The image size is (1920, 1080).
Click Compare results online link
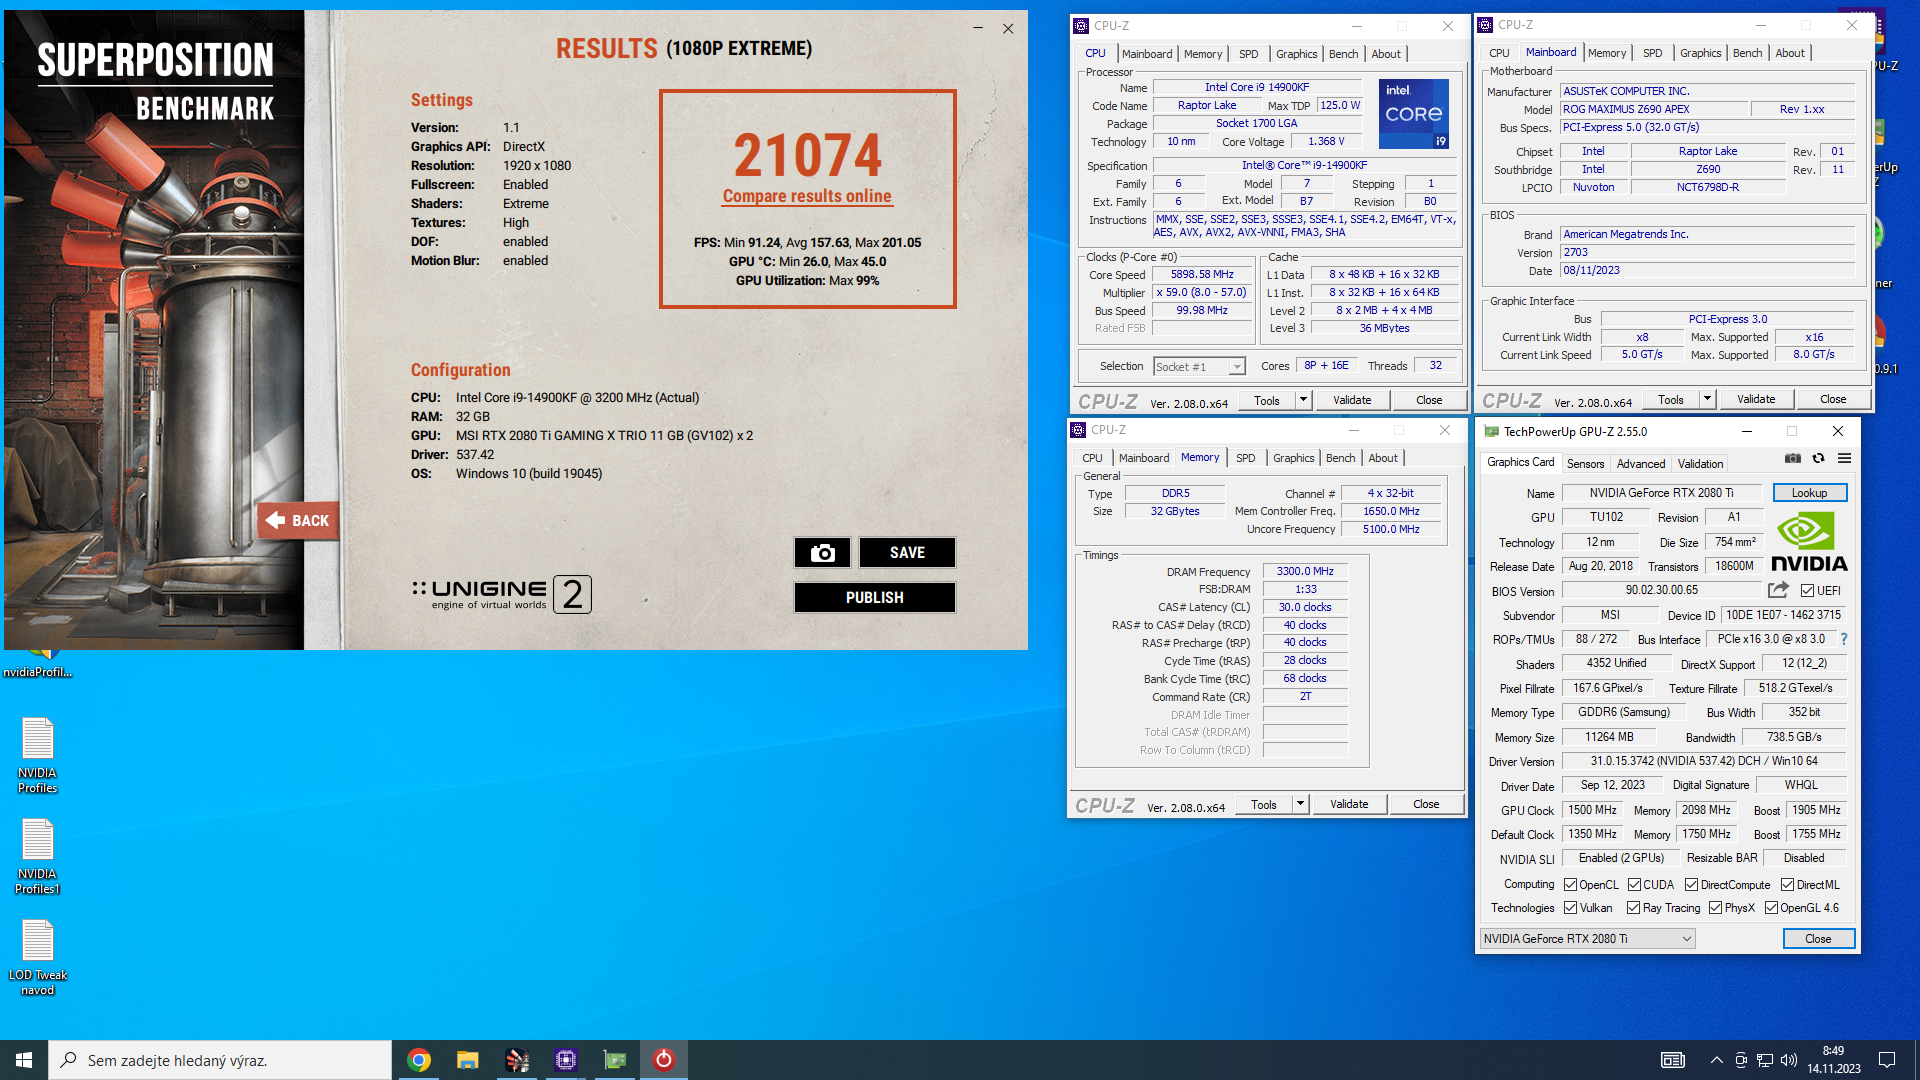[x=807, y=196]
